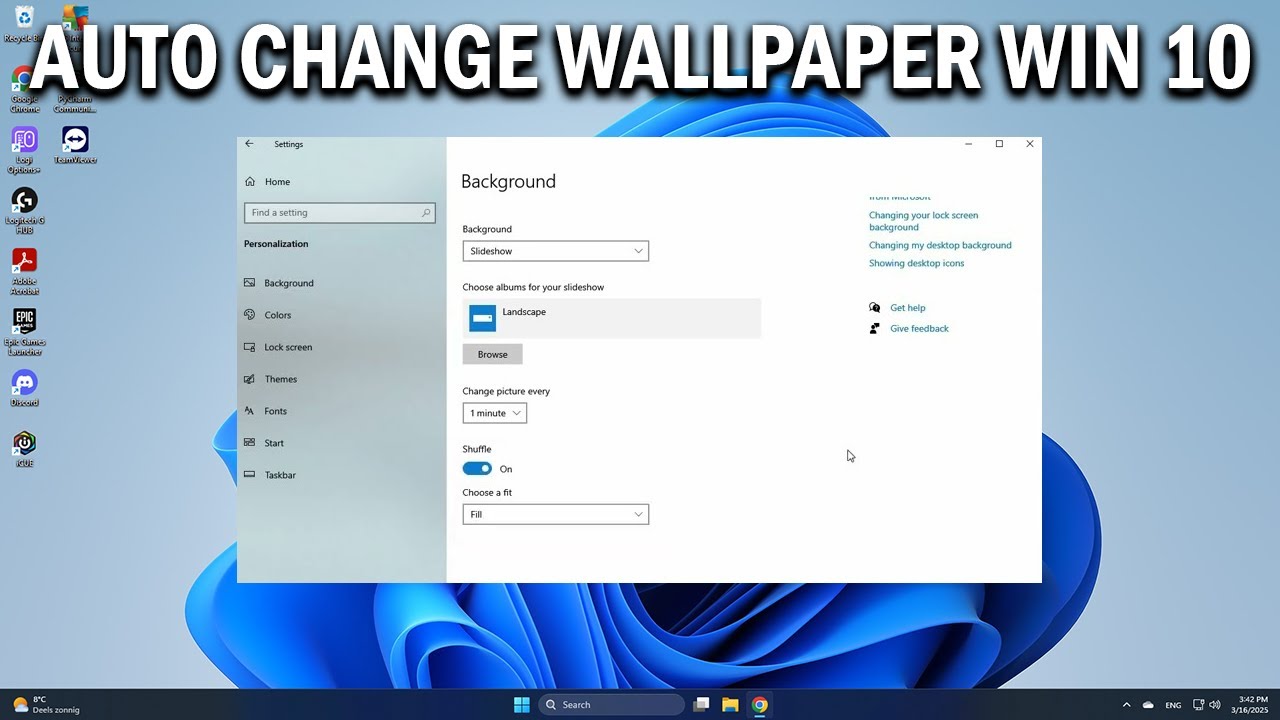This screenshot has height=720, width=1280.
Task: Open the Epic Games Launcher shortcut
Action: point(24,332)
